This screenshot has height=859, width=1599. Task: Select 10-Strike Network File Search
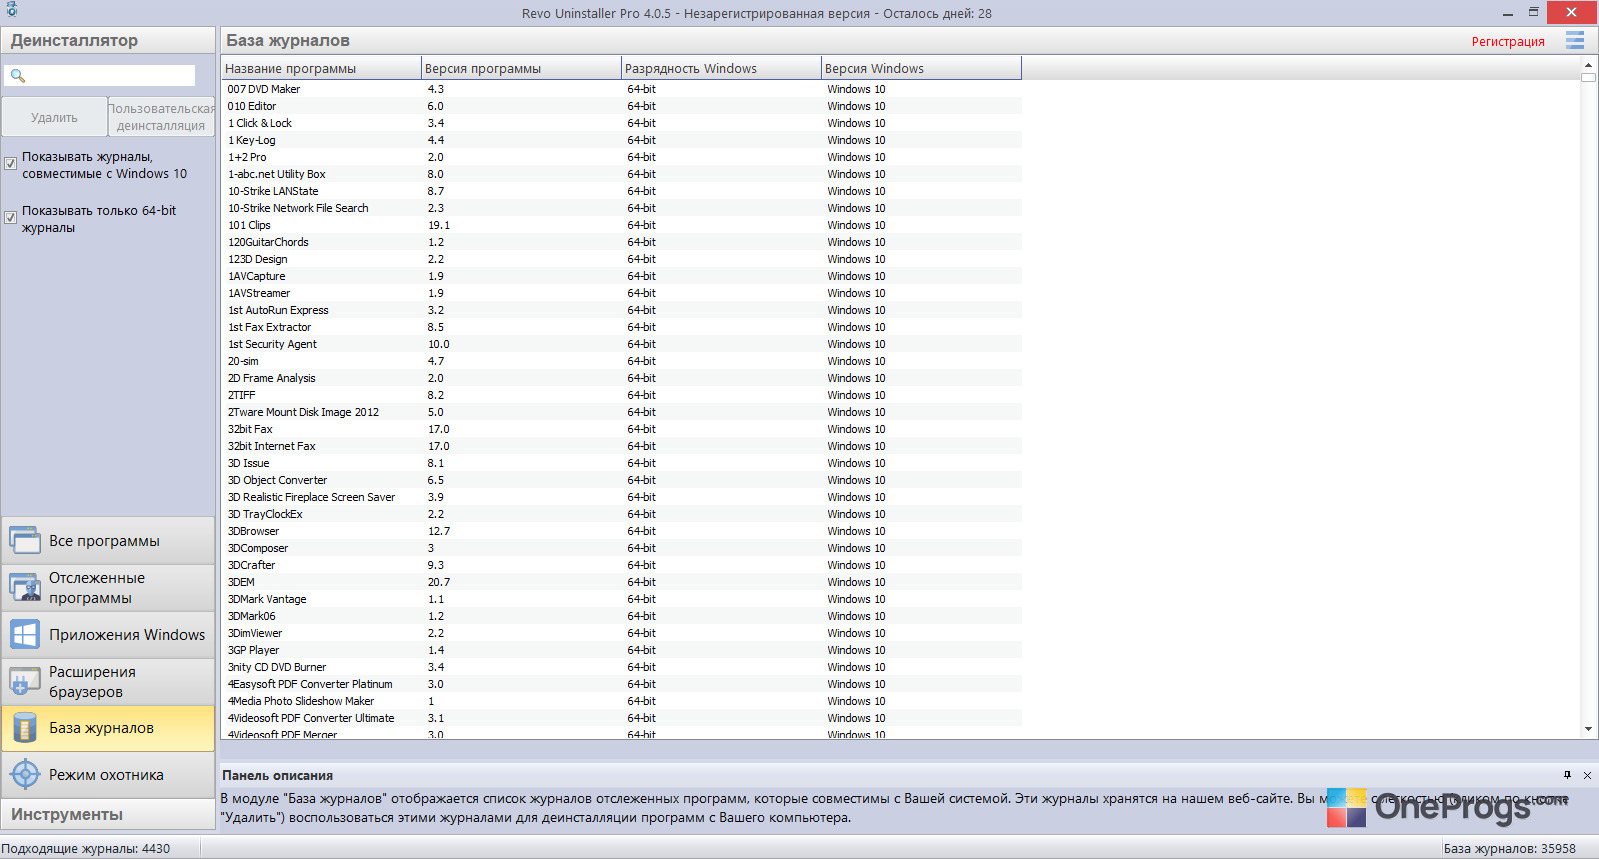click(621, 208)
